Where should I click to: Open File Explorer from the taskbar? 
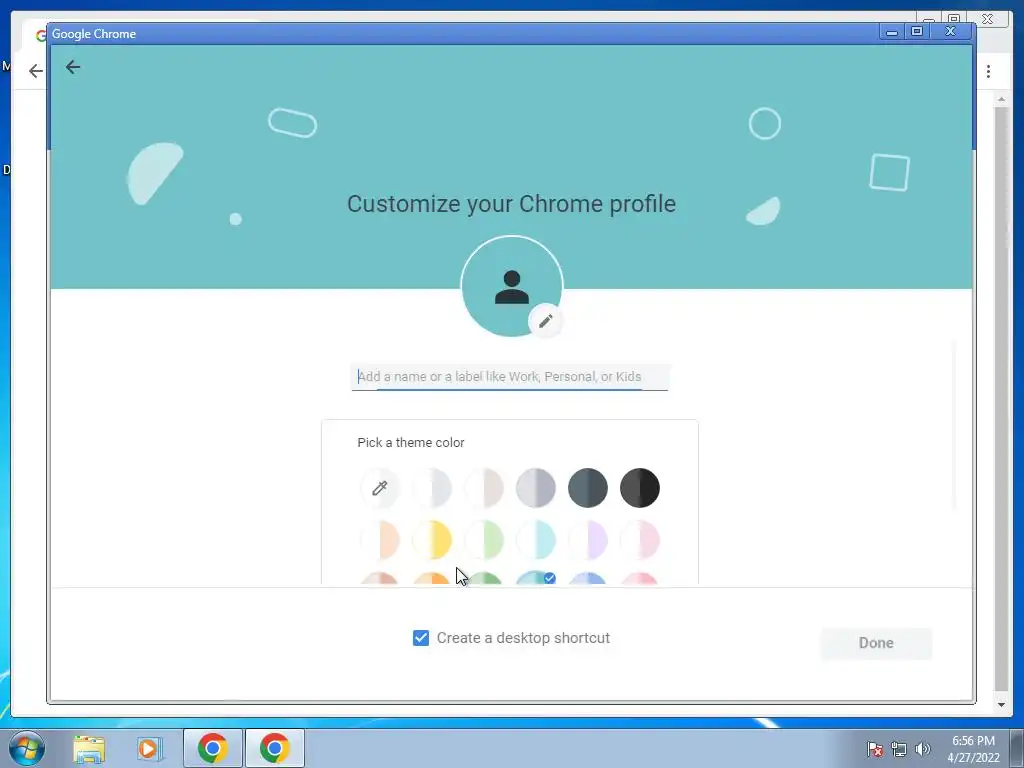coord(89,748)
